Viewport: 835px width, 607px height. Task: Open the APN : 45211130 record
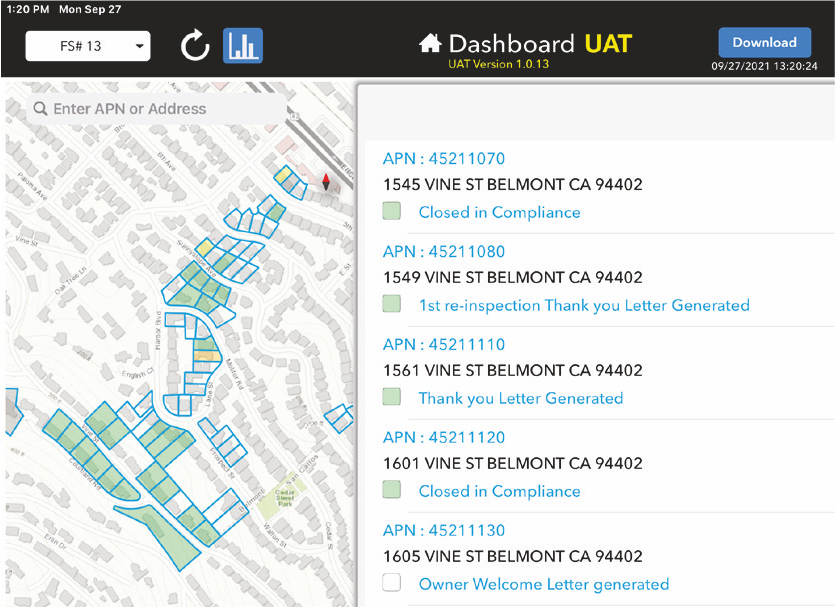pos(444,531)
